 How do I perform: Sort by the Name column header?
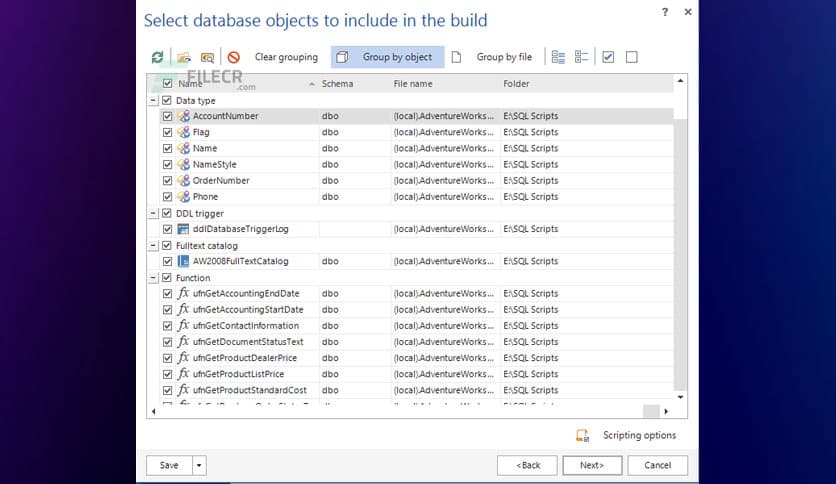point(246,84)
